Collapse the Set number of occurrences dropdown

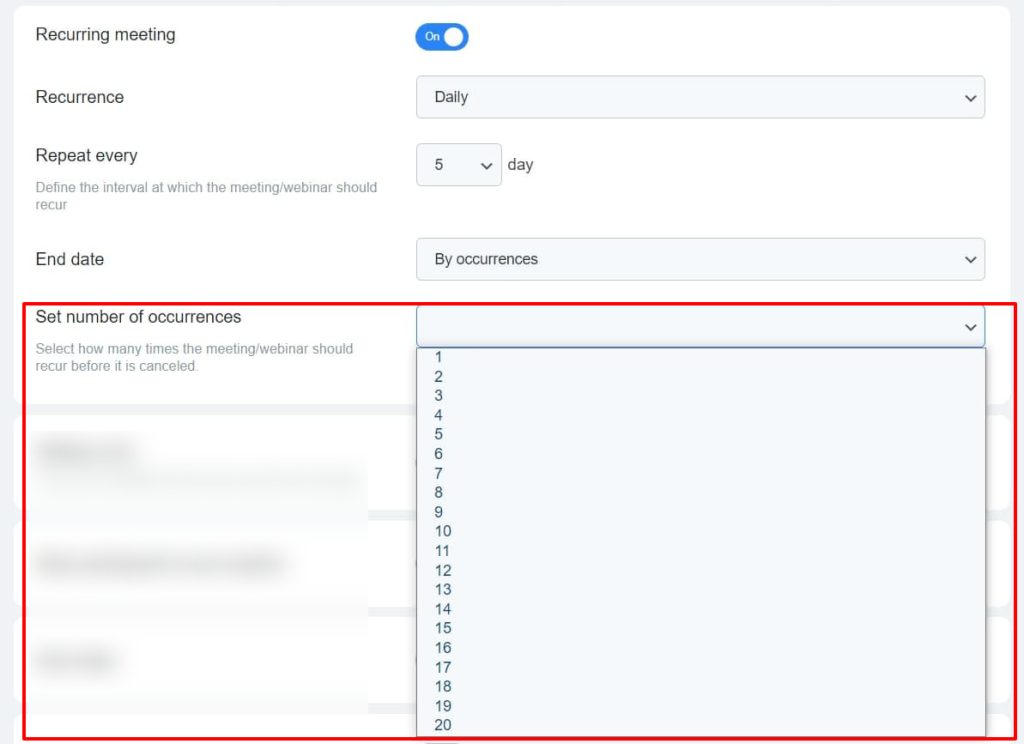[700, 327]
